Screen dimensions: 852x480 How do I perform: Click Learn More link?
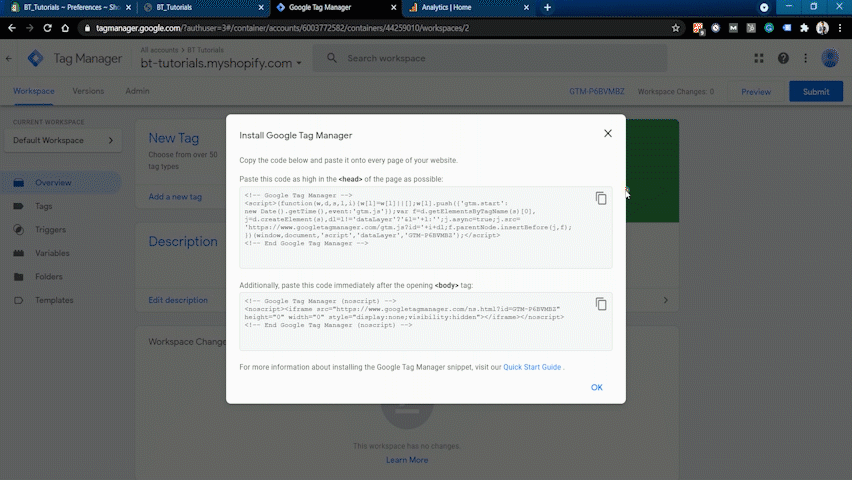pyautogui.click(x=407, y=460)
